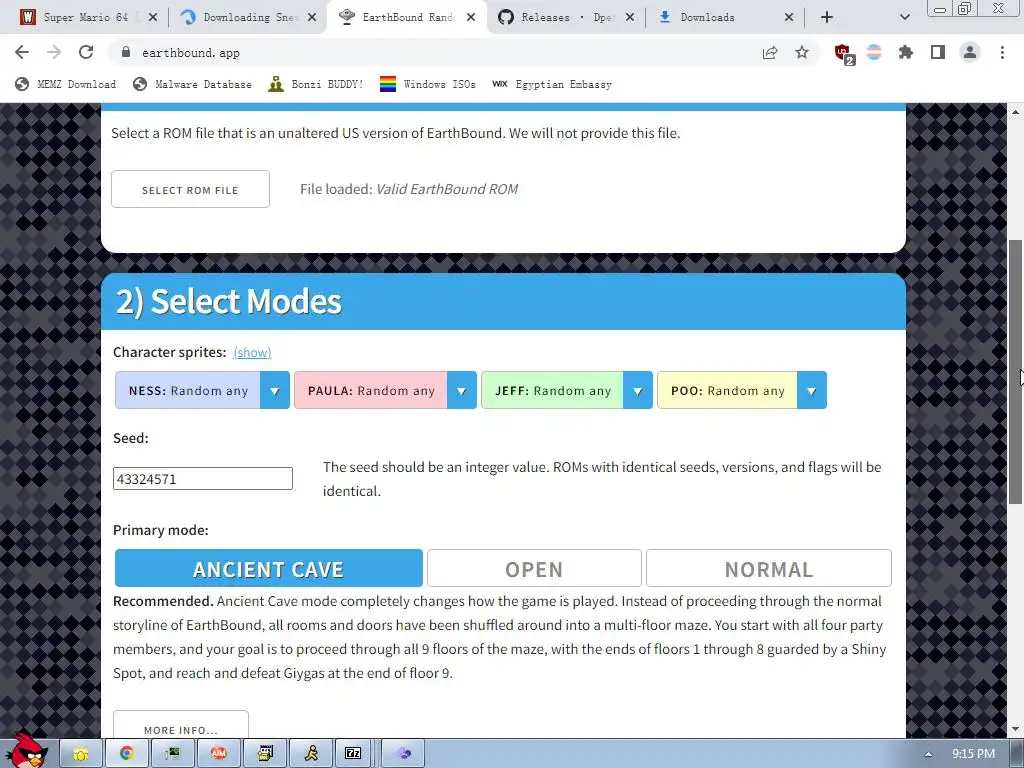Close the EarthBound Randomizer tab
This screenshot has height=768, width=1024.
coord(471,17)
